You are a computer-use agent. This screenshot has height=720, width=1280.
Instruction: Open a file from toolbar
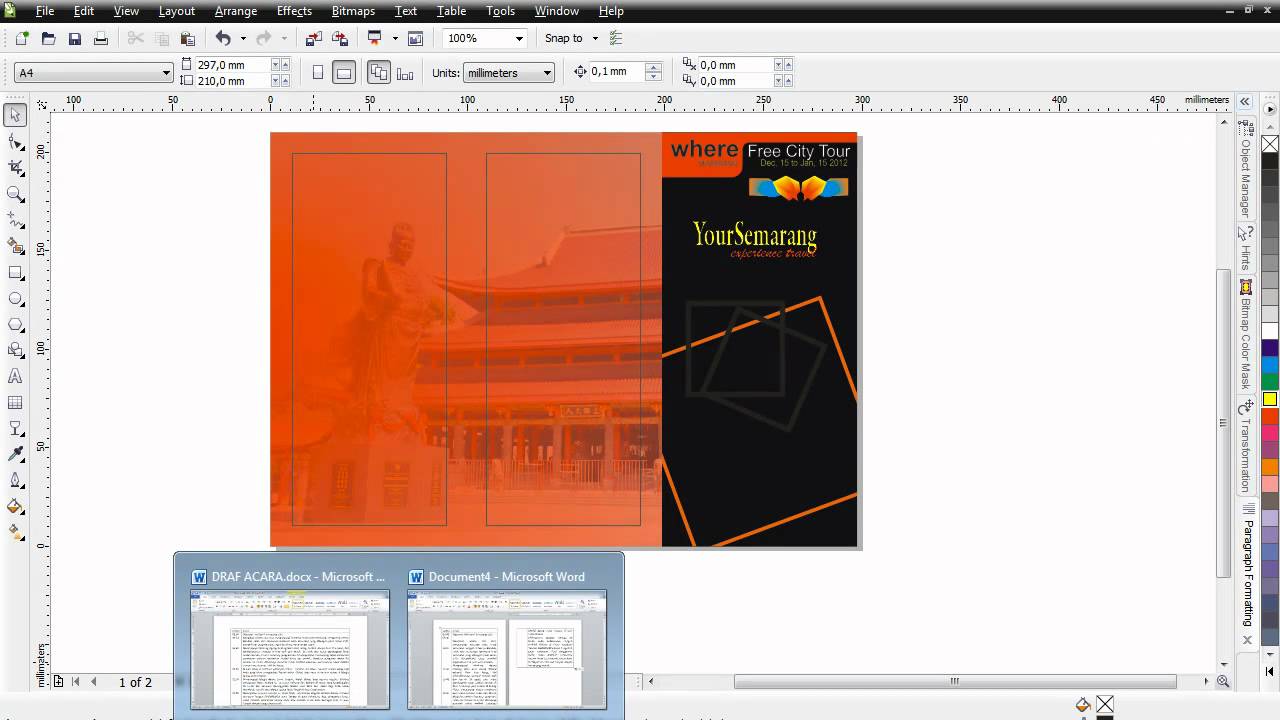coord(48,38)
